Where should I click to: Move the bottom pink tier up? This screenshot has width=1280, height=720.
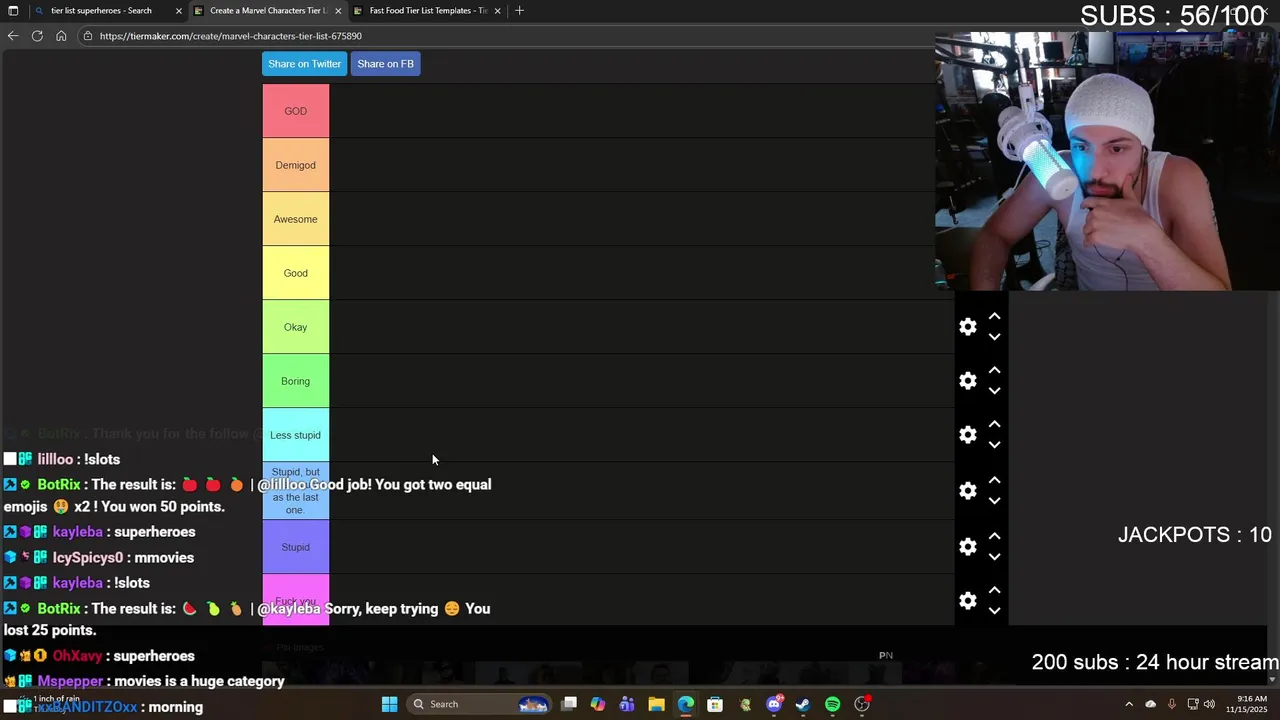click(994, 590)
